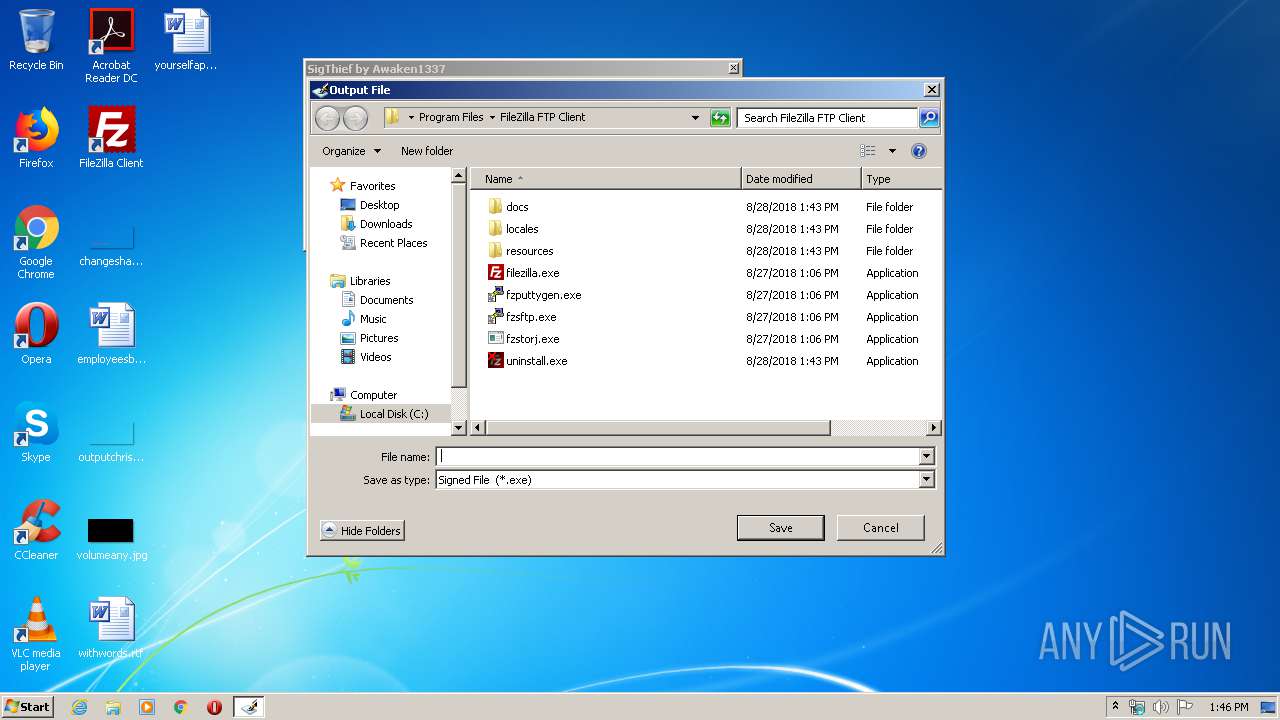This screenshot has width=1280, height=720.
Task: Select Computer in the navigation pane
Action: click(x=373, y=395)
